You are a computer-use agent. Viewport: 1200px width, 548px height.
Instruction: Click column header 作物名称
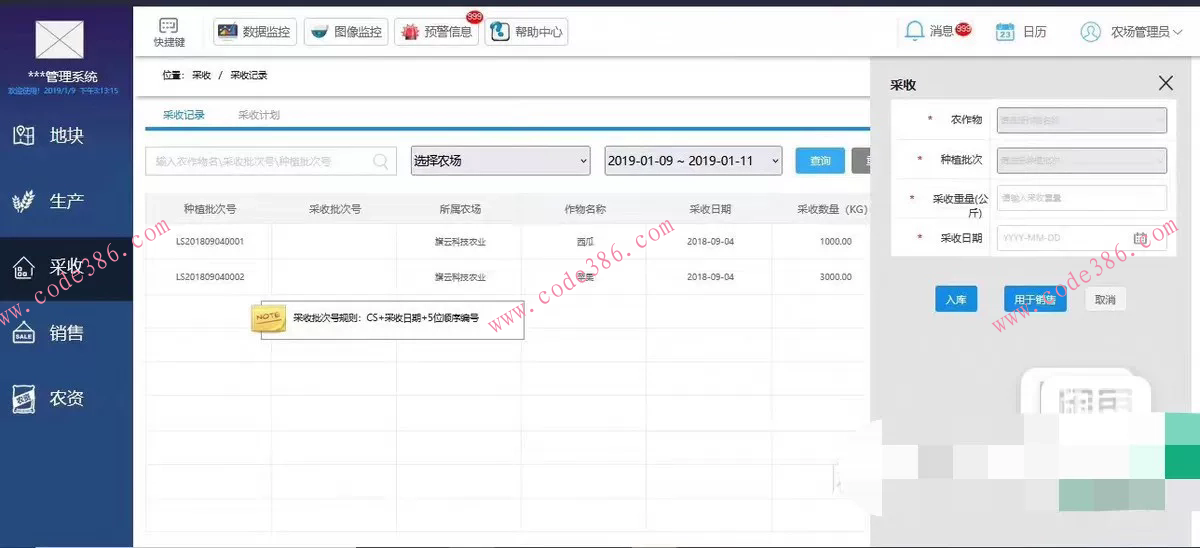[585, 210]
